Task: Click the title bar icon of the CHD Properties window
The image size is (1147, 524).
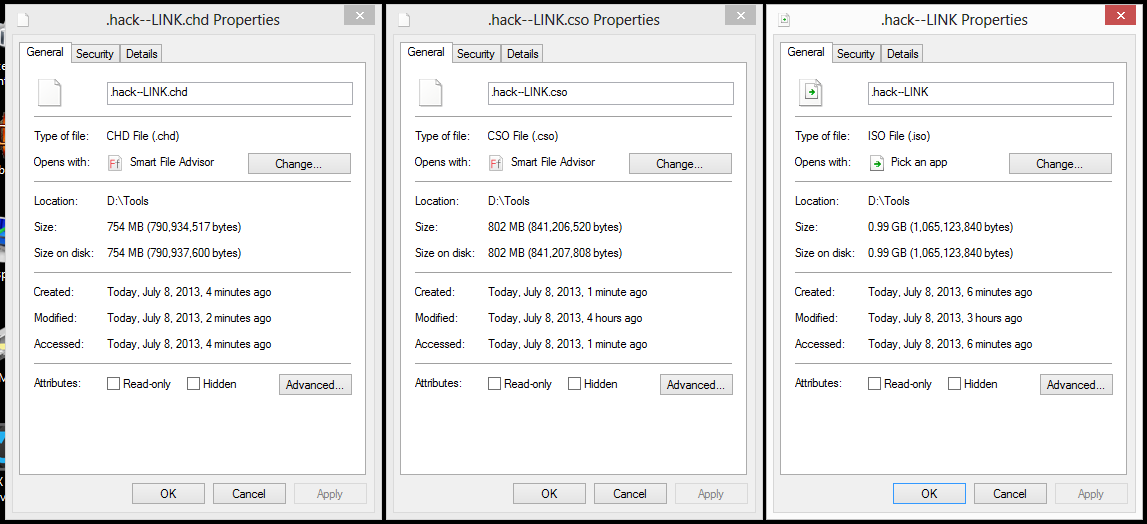Action: (25, 20)
